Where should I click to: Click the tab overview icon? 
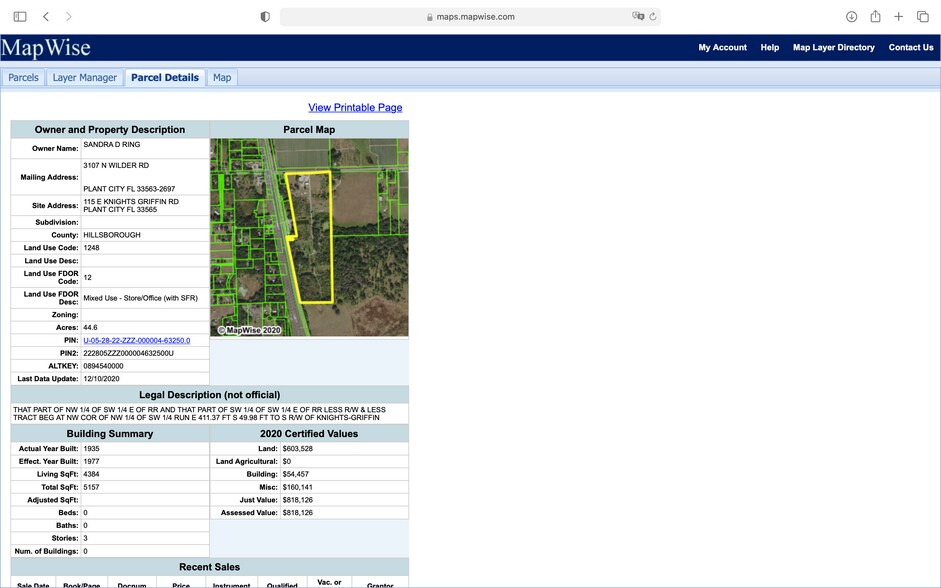(x=922, y=16)
